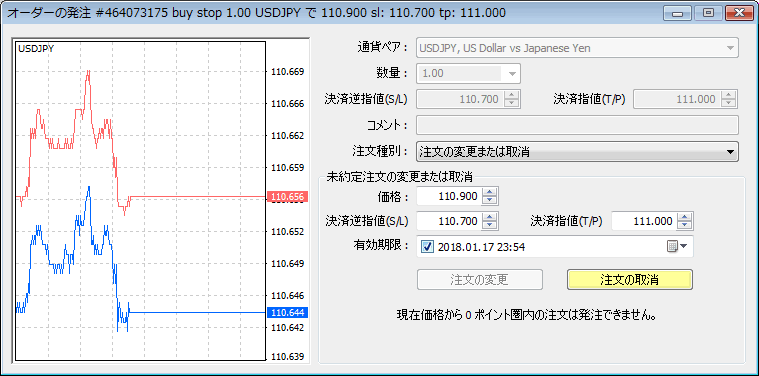Increase the take profit 111.000 value in modify section
This screenshot has height=376, width=759.
tap(685, 218)
